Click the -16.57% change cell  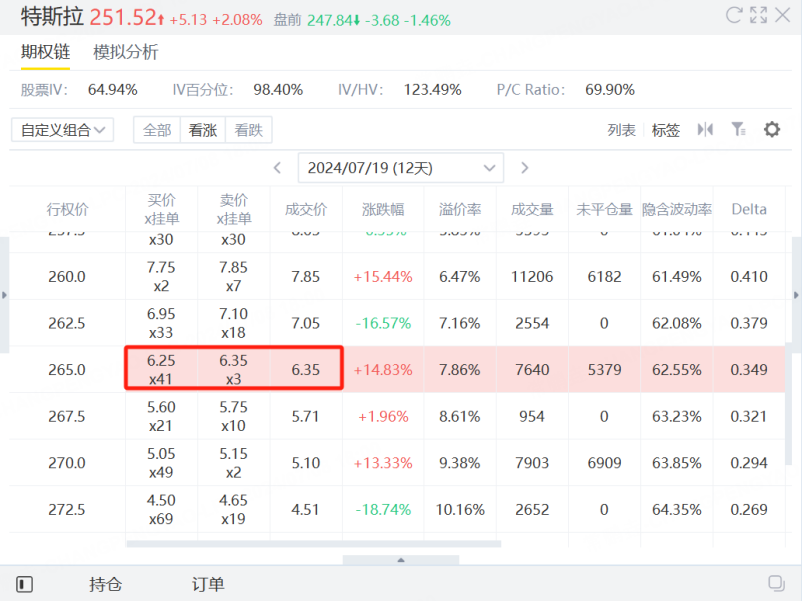pyautogui.click(x=383, y=323)
